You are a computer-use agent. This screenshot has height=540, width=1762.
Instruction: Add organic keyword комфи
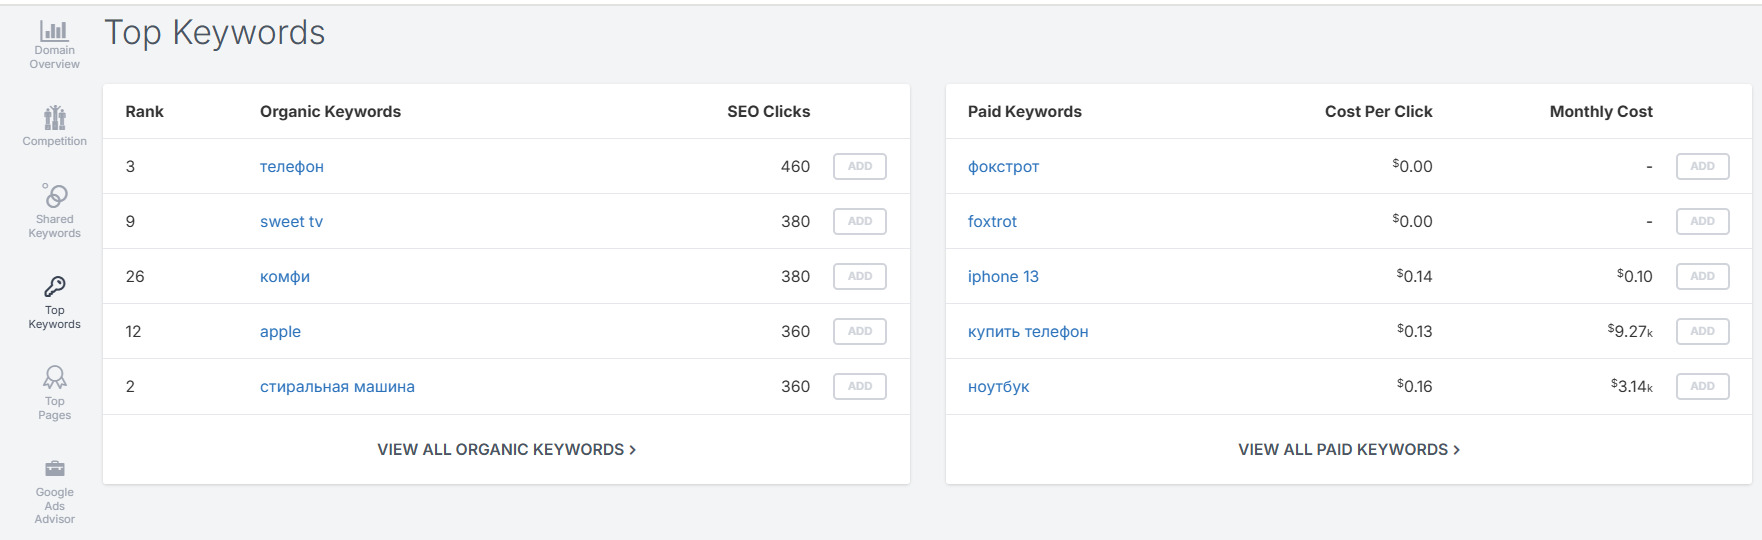pos(860,276)
